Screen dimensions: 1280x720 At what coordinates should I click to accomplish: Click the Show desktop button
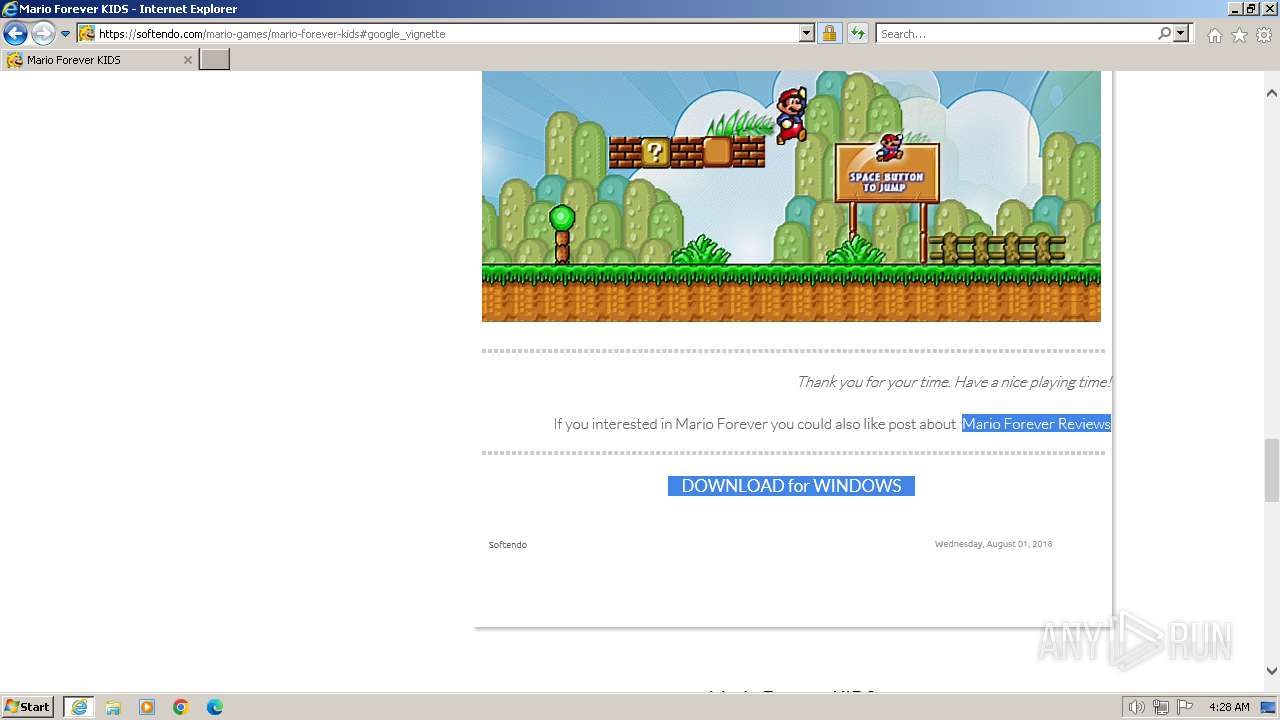tap(1269, 707)
